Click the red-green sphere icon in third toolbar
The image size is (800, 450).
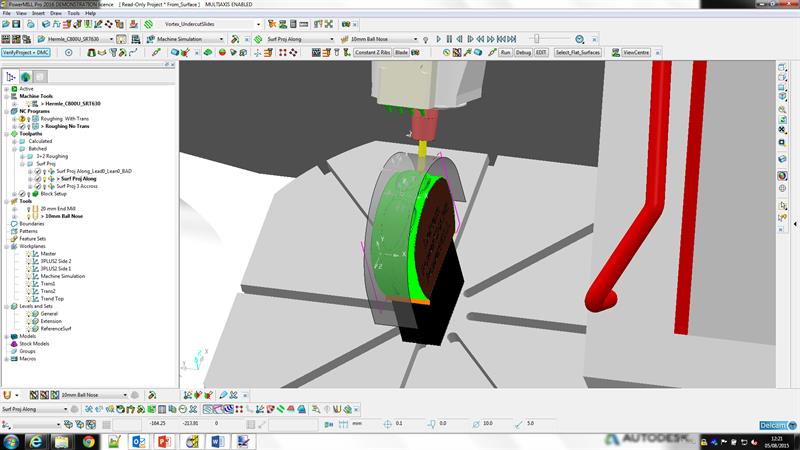222,53
